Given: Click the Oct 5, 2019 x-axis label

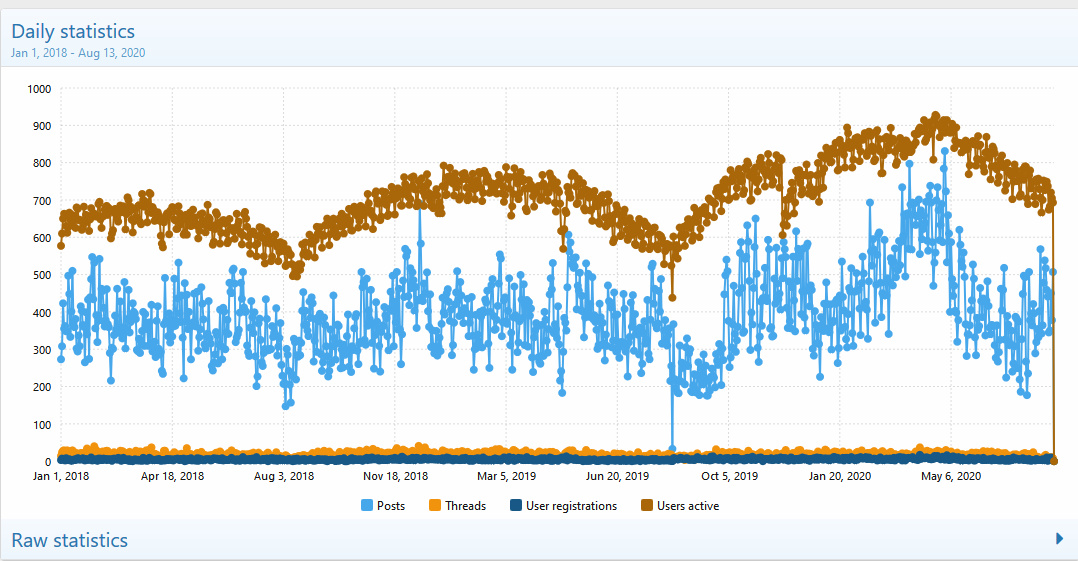Looking at the screenshot, I should click(730, 477).
